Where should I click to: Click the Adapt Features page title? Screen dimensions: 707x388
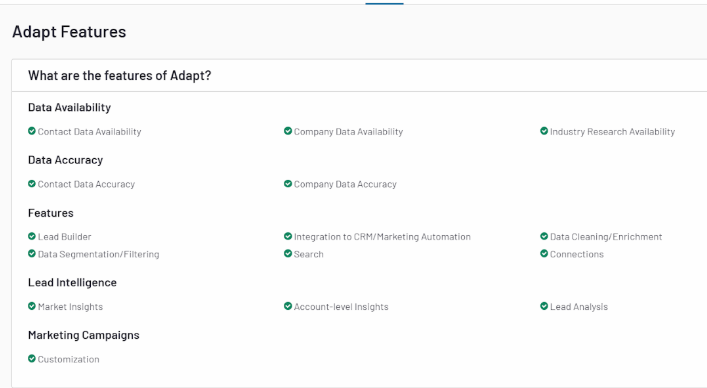click(x=69, y=32)
